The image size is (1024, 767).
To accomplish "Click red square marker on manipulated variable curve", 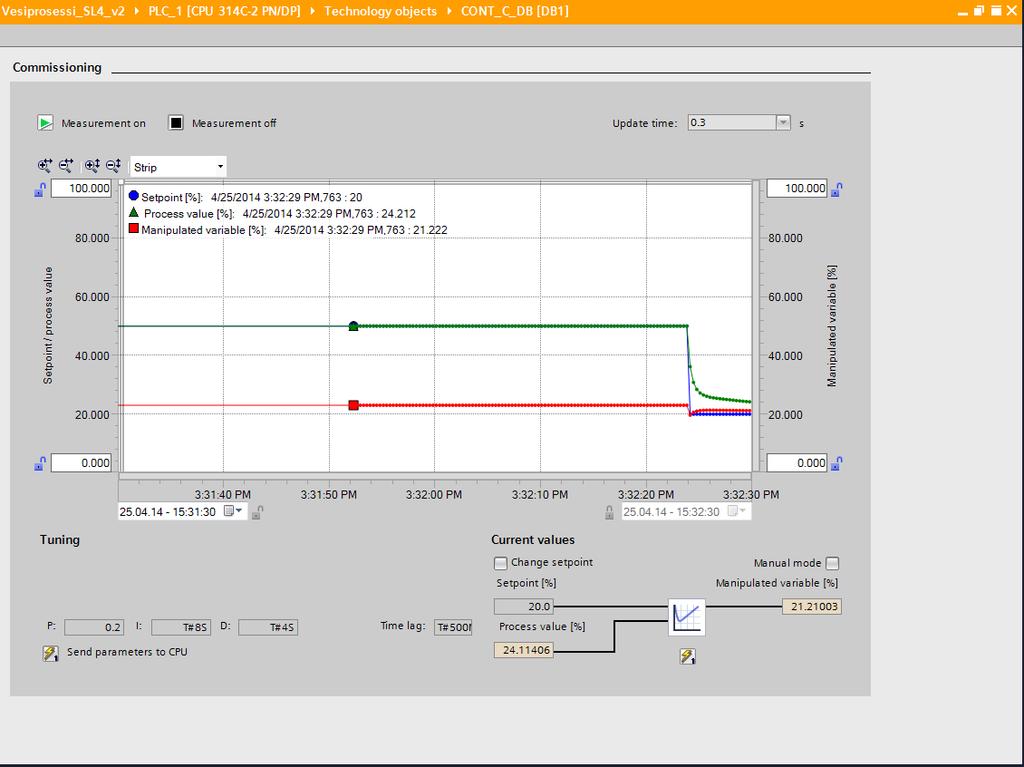I will [353, 406].
